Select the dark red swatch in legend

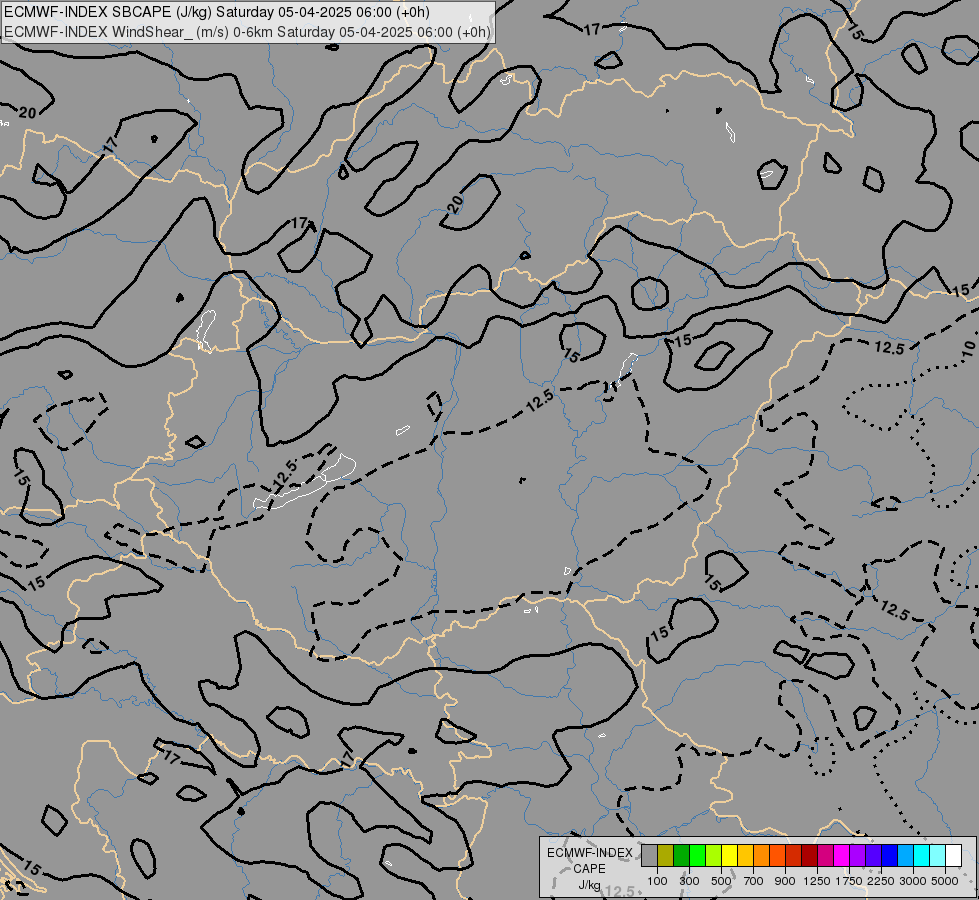tap(810, 855)
